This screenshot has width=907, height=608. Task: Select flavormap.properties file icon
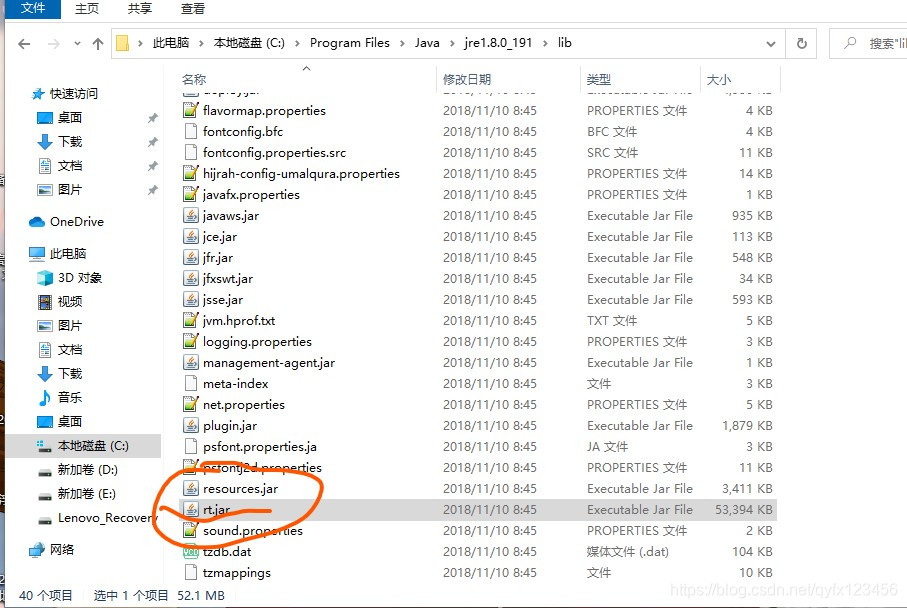coord(190,110)
